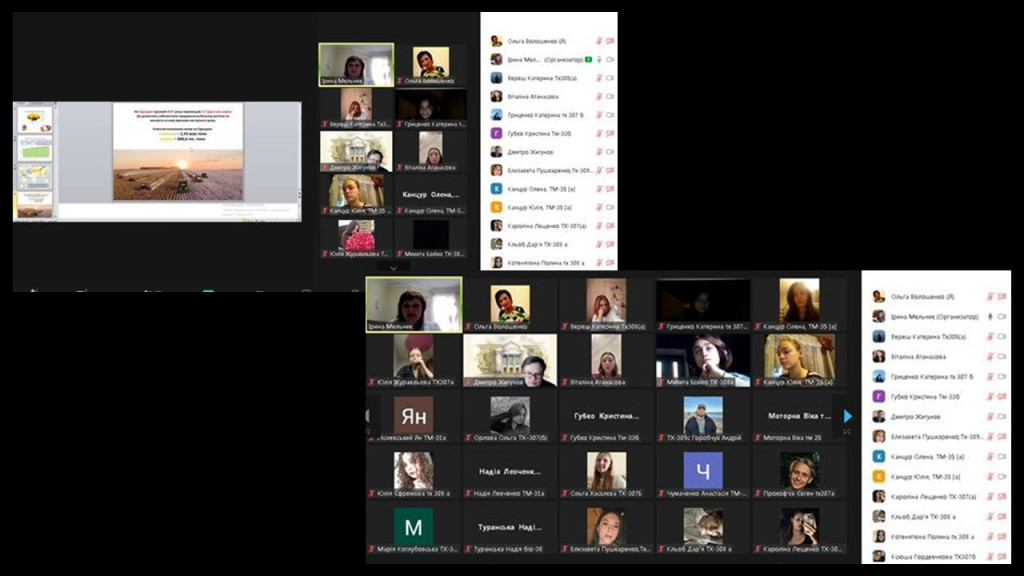Click next page arrow in lower gallery view
The height and width of the screenshot is (576, 1024).
pyautogui.click(x=848, y=416)
